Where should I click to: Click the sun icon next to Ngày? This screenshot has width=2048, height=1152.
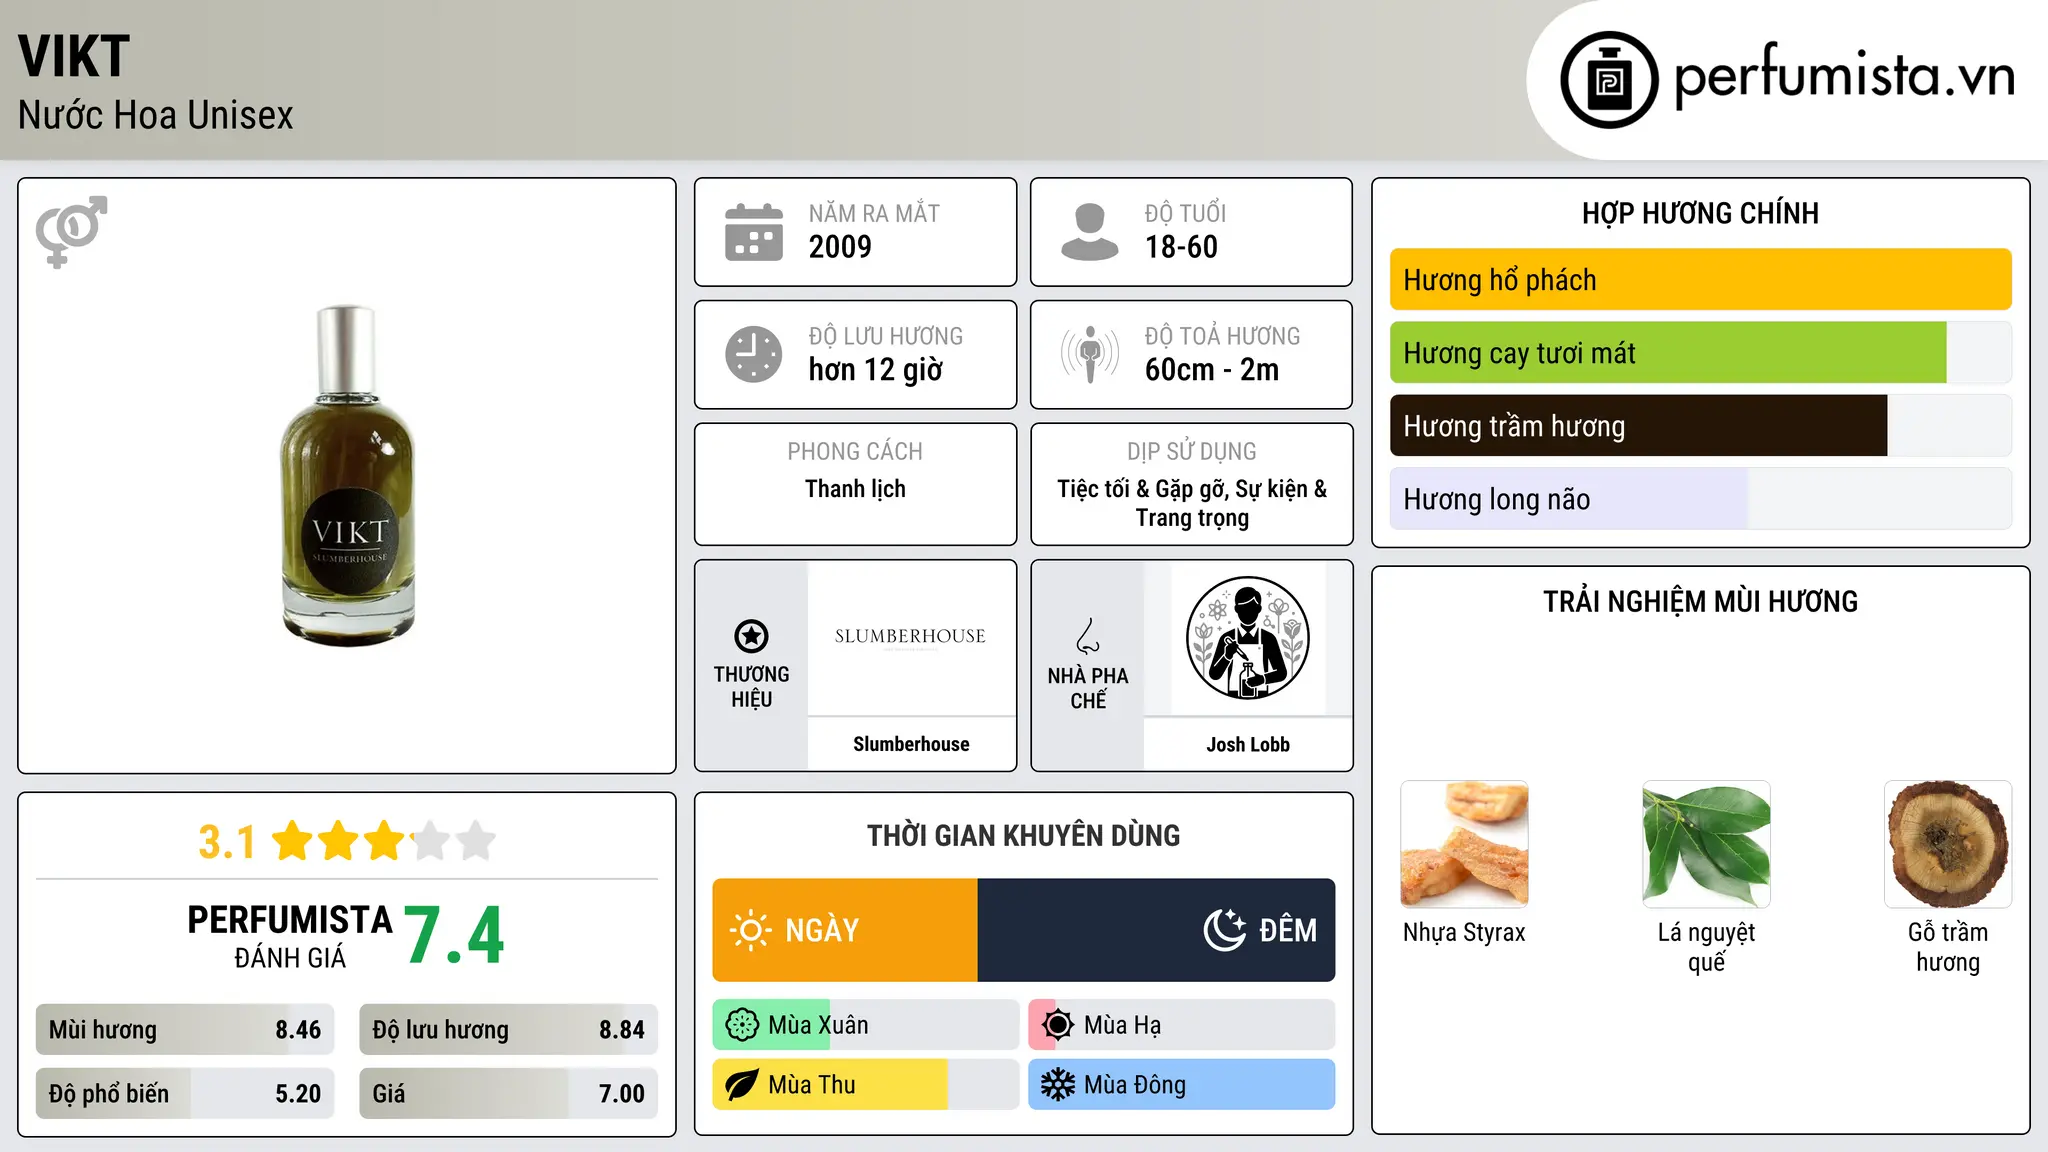pyautogui.click(x=750, y=930)
